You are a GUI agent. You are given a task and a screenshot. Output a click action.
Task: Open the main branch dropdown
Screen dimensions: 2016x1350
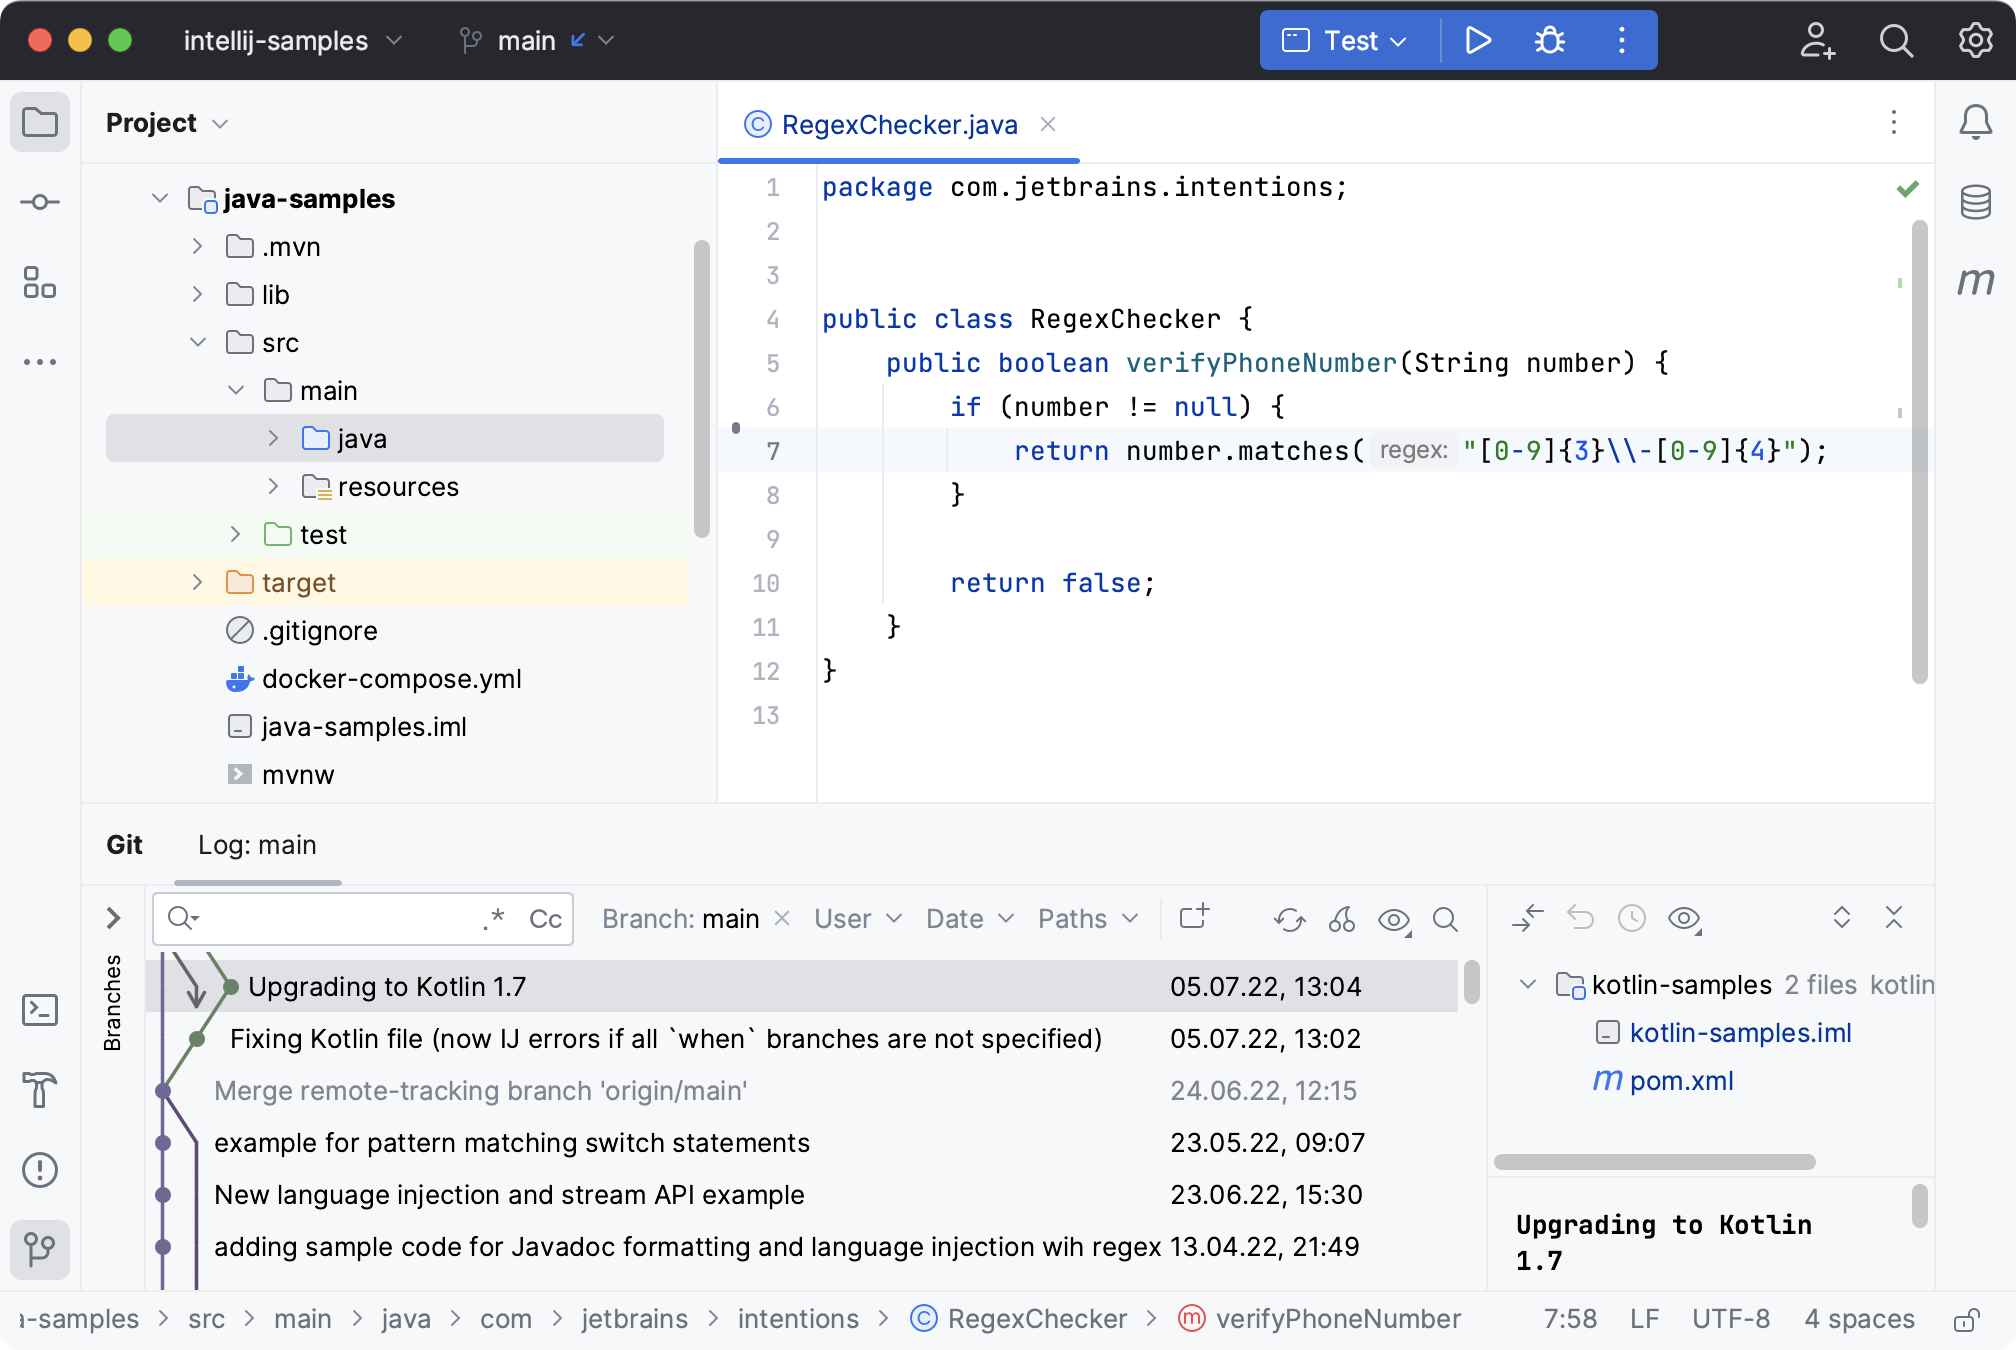537,41
